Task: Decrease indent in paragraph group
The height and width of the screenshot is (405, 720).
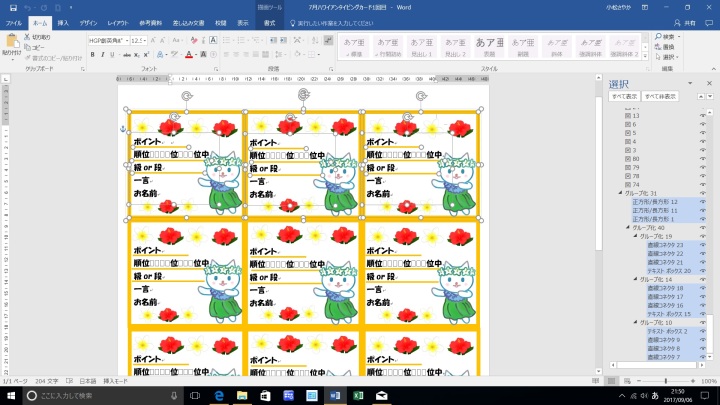Action: pyautogui.click(x=274, y=40)
